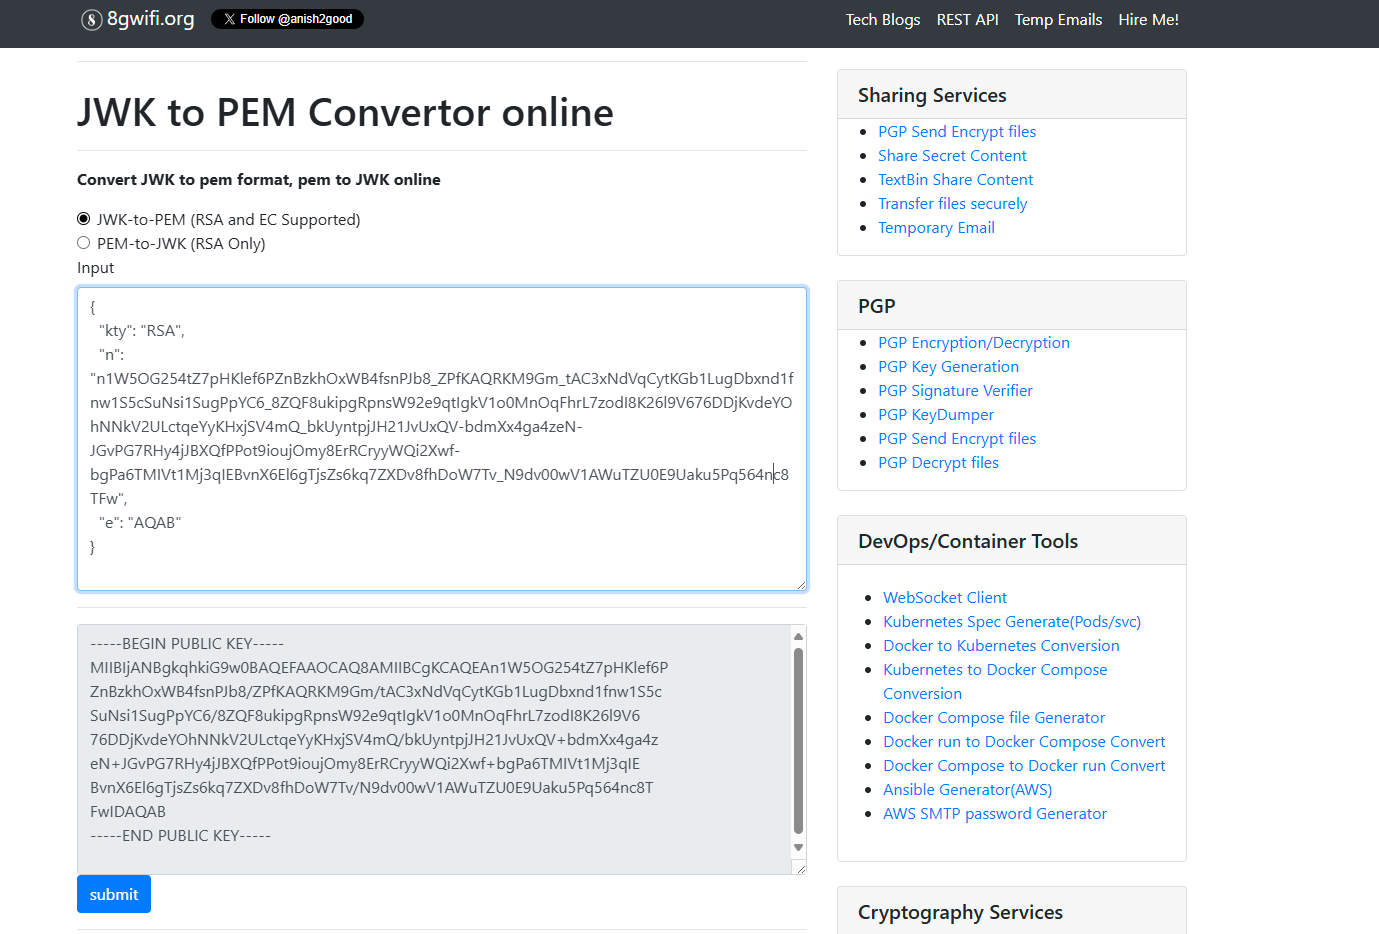Click the "-----END PUBLIC KEY-----" output line
Screen dimensions: 1379x934
[180, 836]
